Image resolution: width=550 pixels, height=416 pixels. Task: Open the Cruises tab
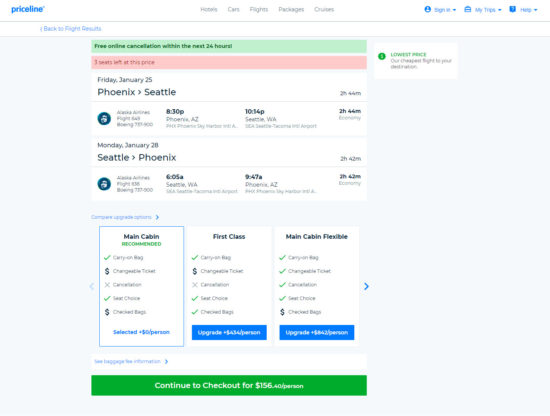(x=324, y=9)
